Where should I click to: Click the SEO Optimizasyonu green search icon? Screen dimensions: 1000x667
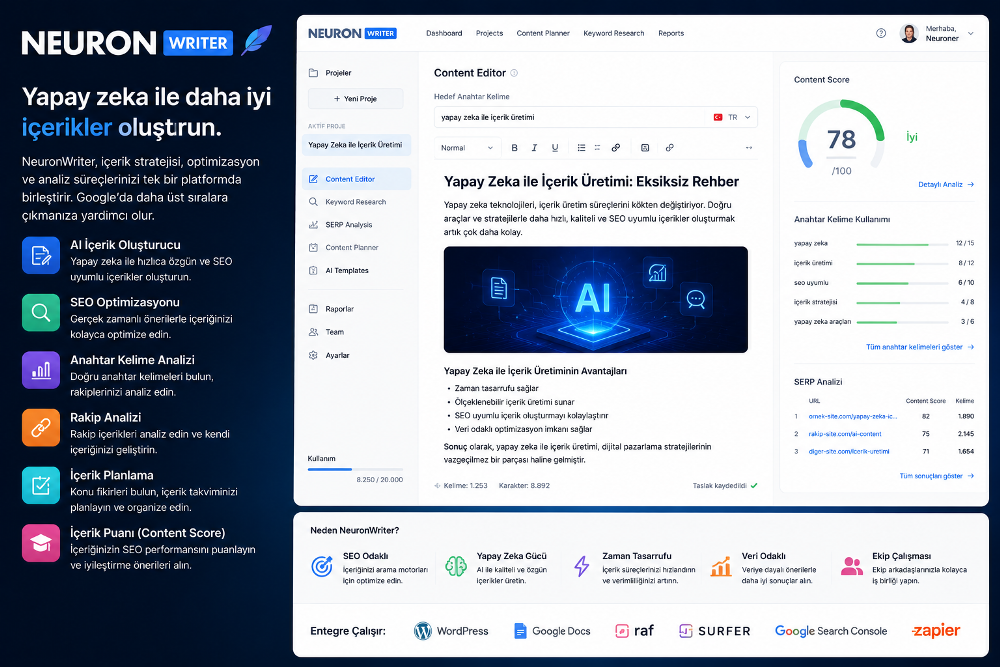point(41,312)
